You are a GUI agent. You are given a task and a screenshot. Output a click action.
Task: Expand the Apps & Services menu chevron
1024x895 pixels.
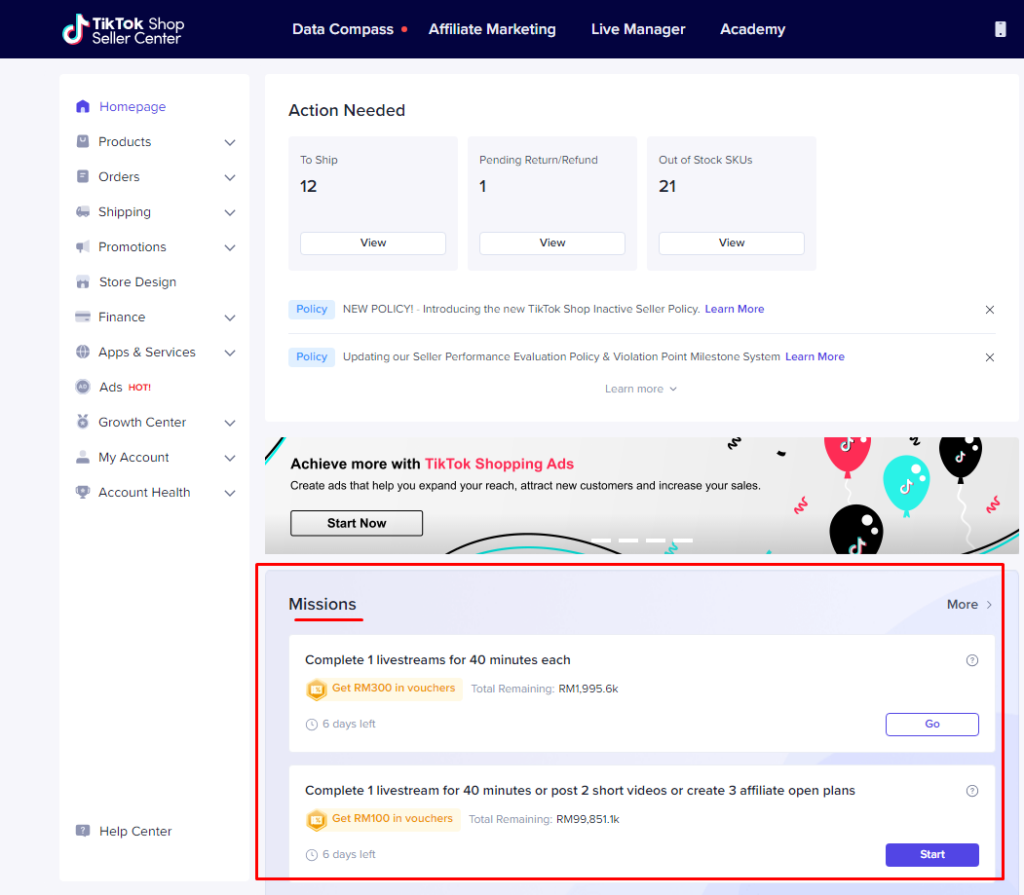tap(230, 353)
